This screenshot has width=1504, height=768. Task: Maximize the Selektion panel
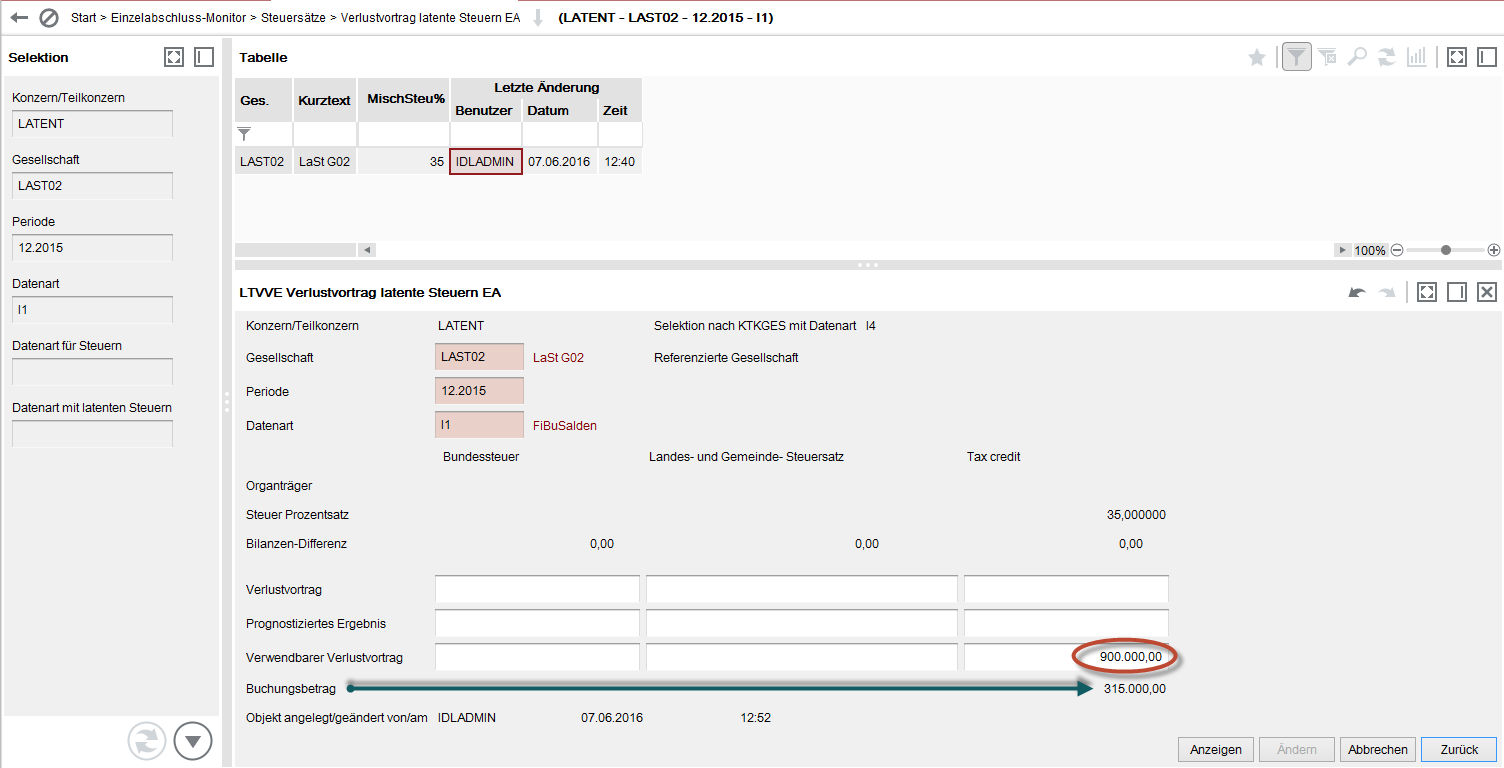pyautogui.click(x=174, y=58)
